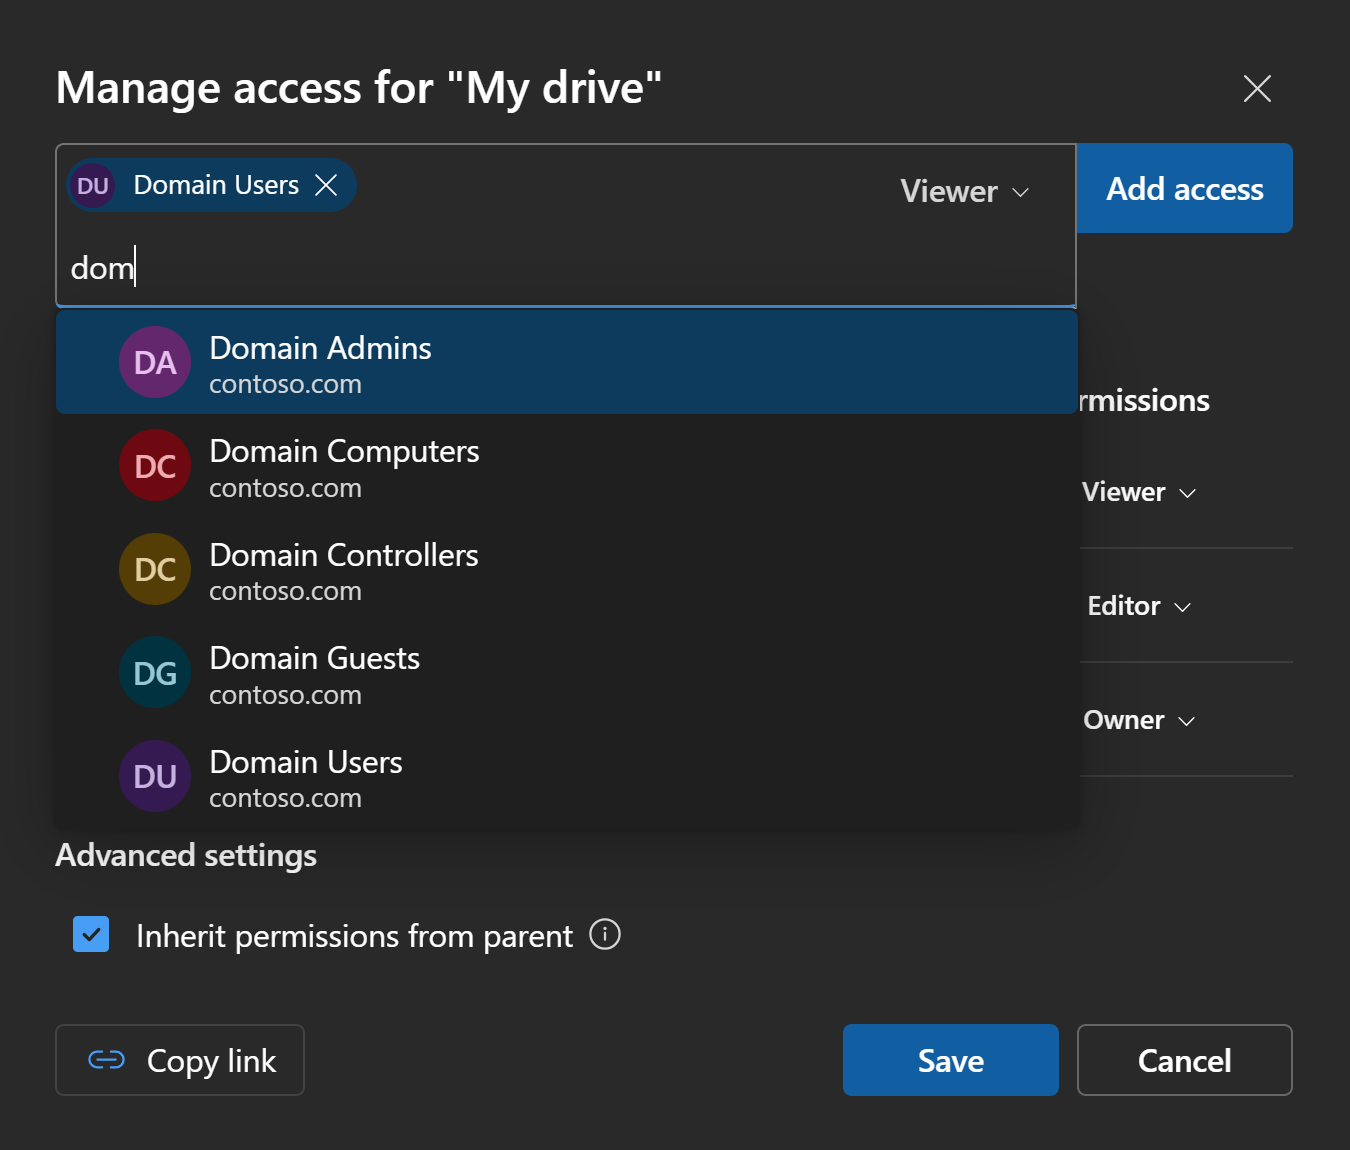This screenshot has height=1150, width=1350.
Task: Click the red DC avatar for Domain Computers
Action: pyautogui.click(x=155, y=466)
